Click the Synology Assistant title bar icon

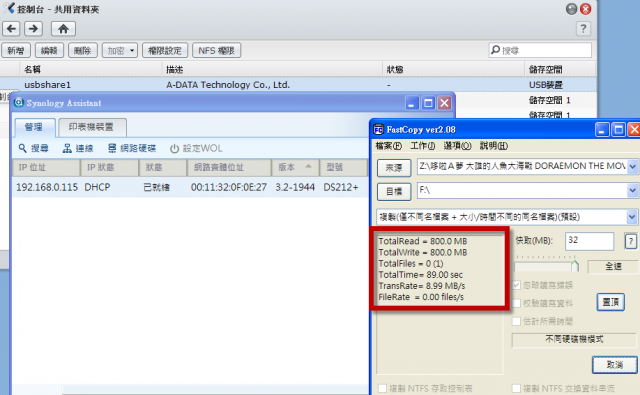pyautogui.click(x=18, y=102)
